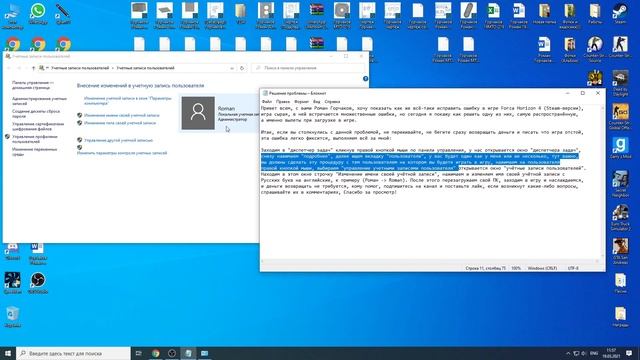Open the Формат menu in Notepad
The image size is (640, 360).
(302, 102)
